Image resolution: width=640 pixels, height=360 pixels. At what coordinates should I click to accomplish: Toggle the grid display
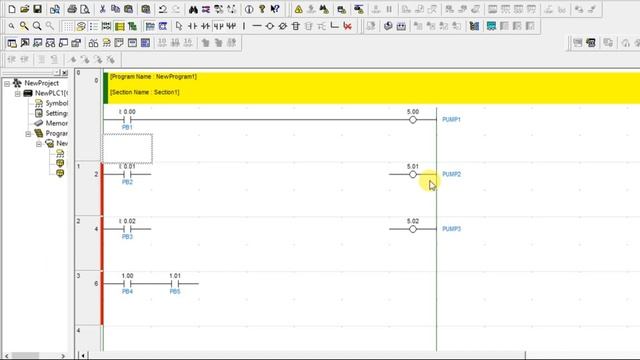pos(68,26)
